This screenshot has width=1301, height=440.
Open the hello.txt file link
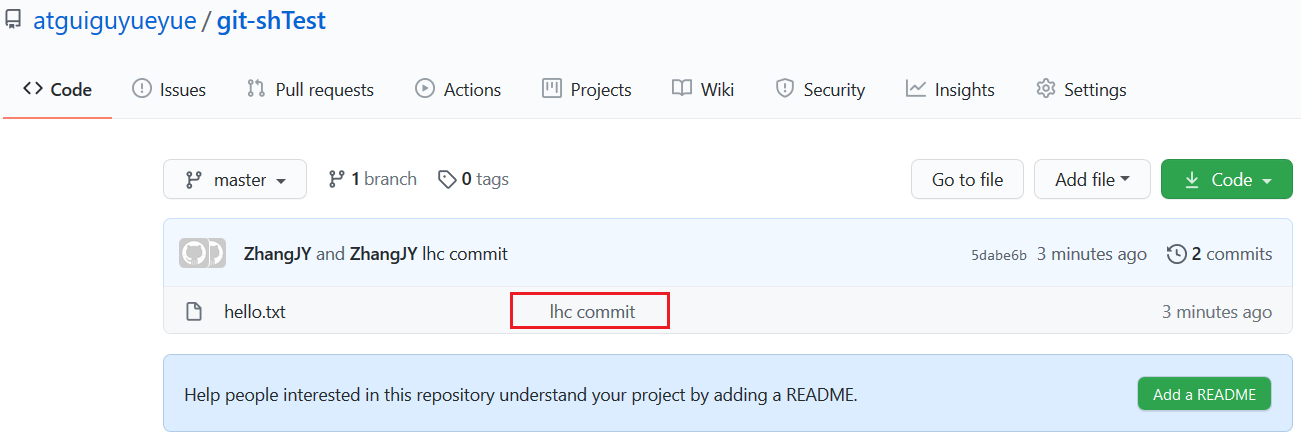tap(254, 312)
